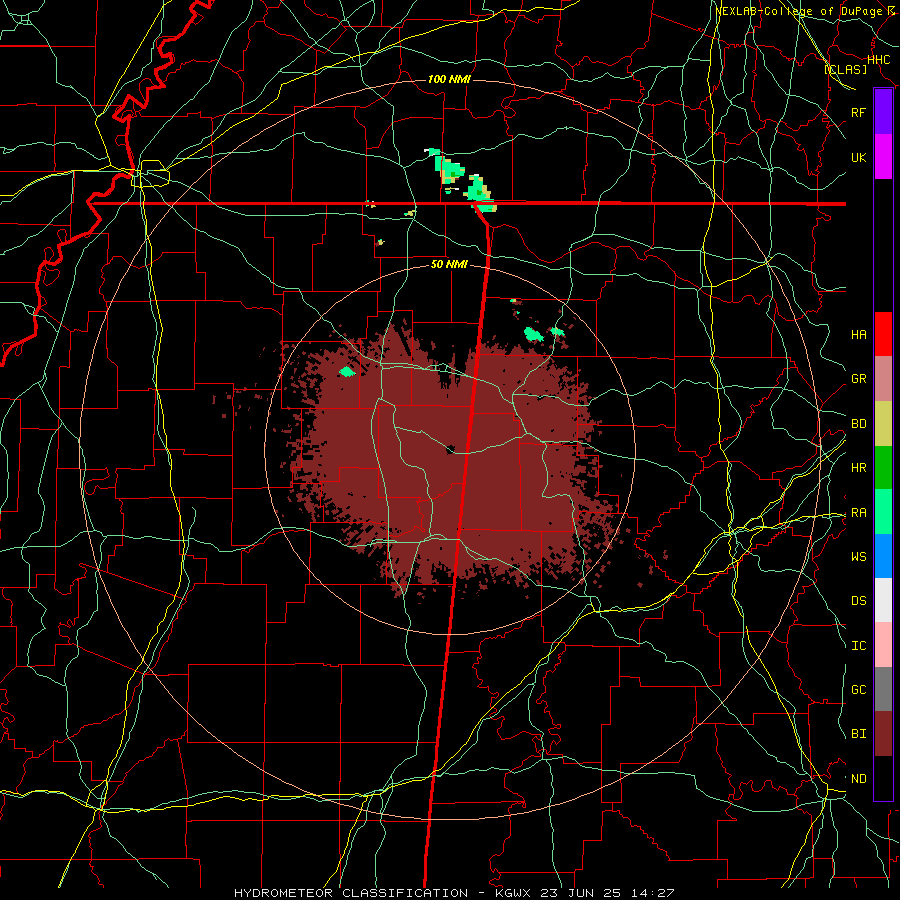900x900 pixels.
Task: Click the WS legend label
Action: point(859,556)
